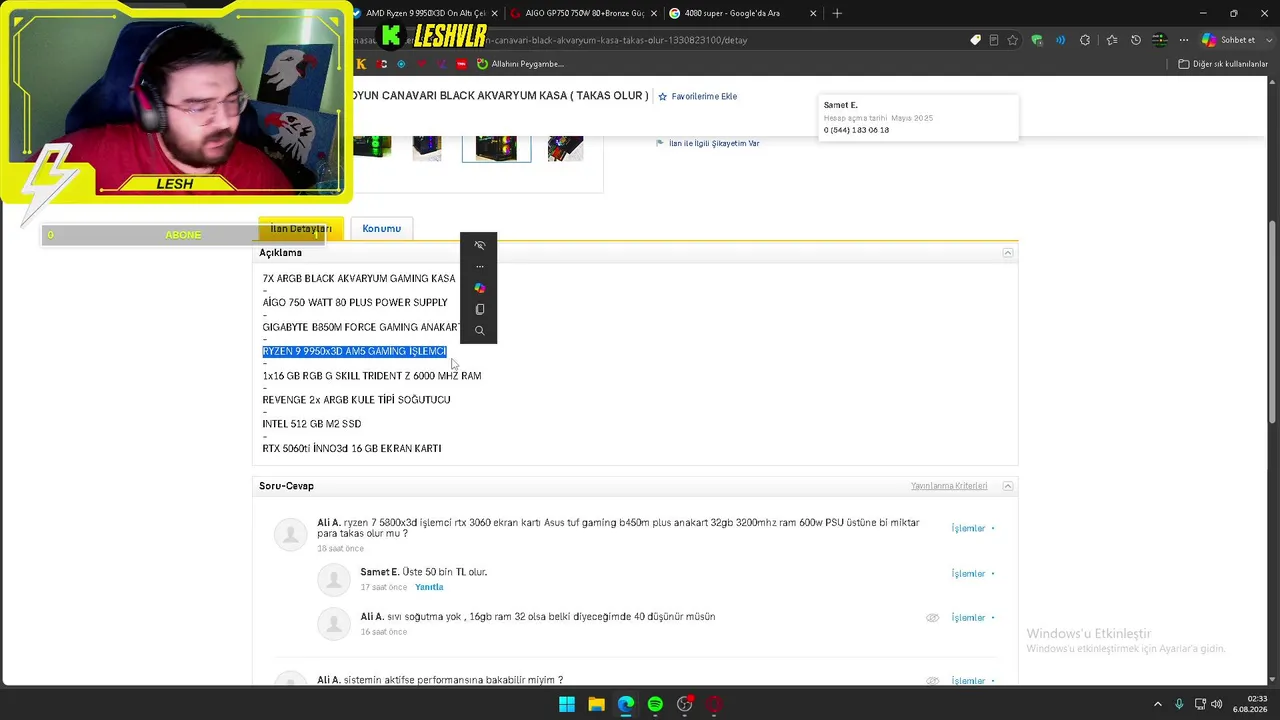The width and height of the screenshot is (1280, 720).
Task: Toggle eye icon beside sıvı soğutma comment
Action: click(932, 618)
